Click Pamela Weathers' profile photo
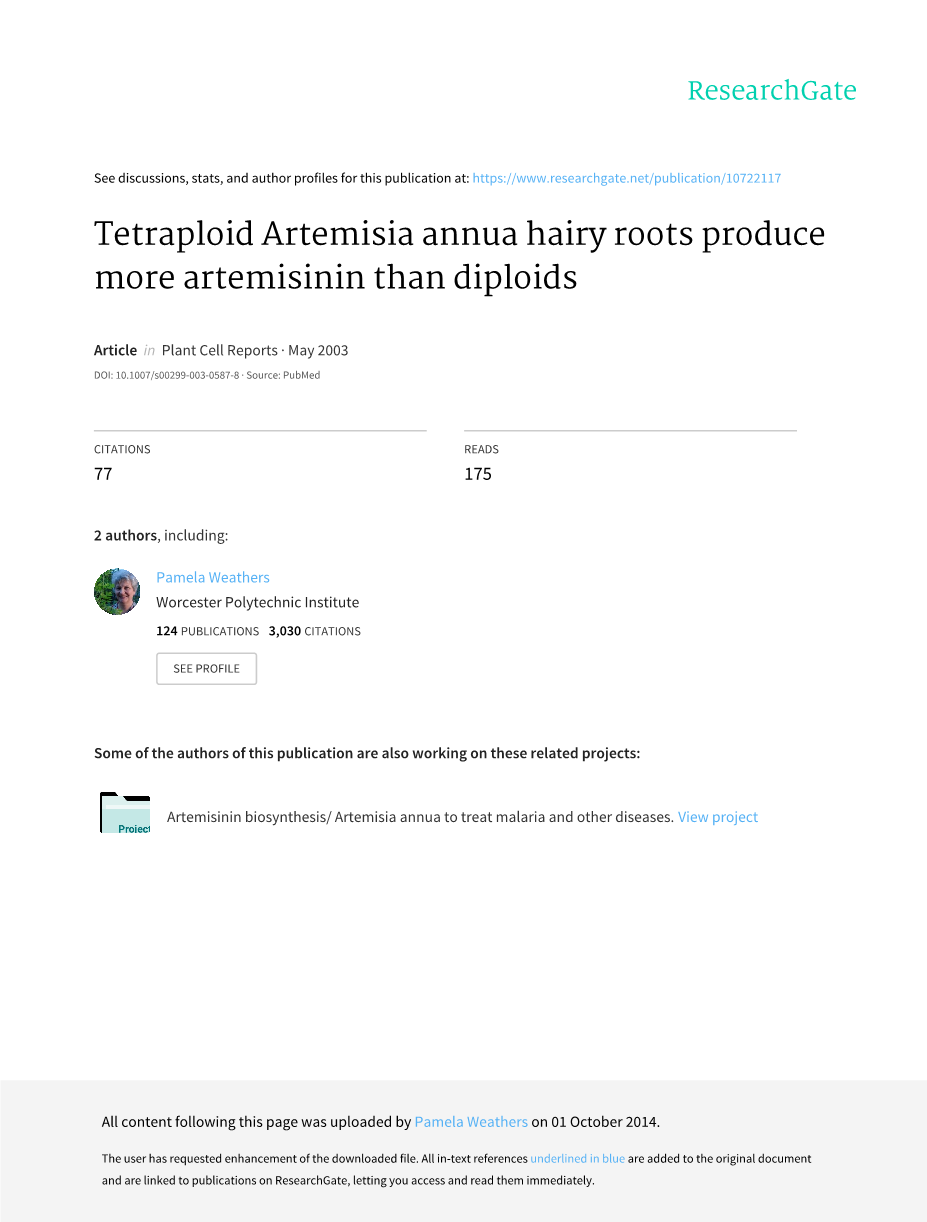The width and height of the screenshot is (927, 1222). 117,592
